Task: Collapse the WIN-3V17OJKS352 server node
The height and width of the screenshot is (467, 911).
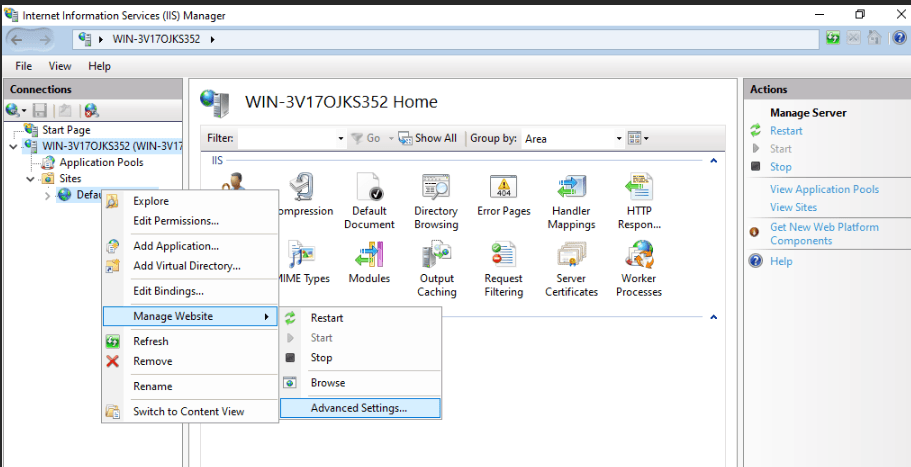Action: pos(14,146)
